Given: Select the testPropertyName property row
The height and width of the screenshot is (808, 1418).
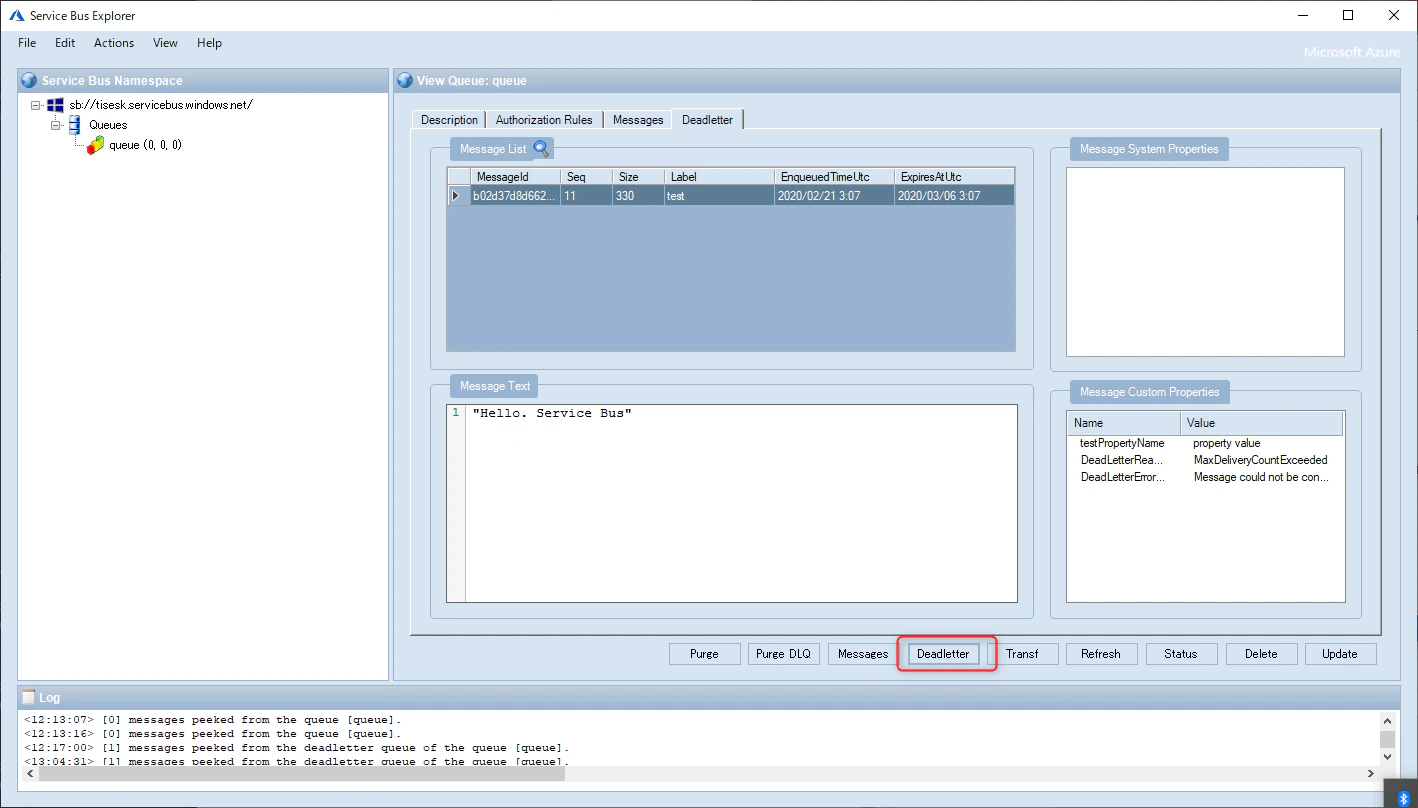Looking at the screenshot, I should 1122,443.
